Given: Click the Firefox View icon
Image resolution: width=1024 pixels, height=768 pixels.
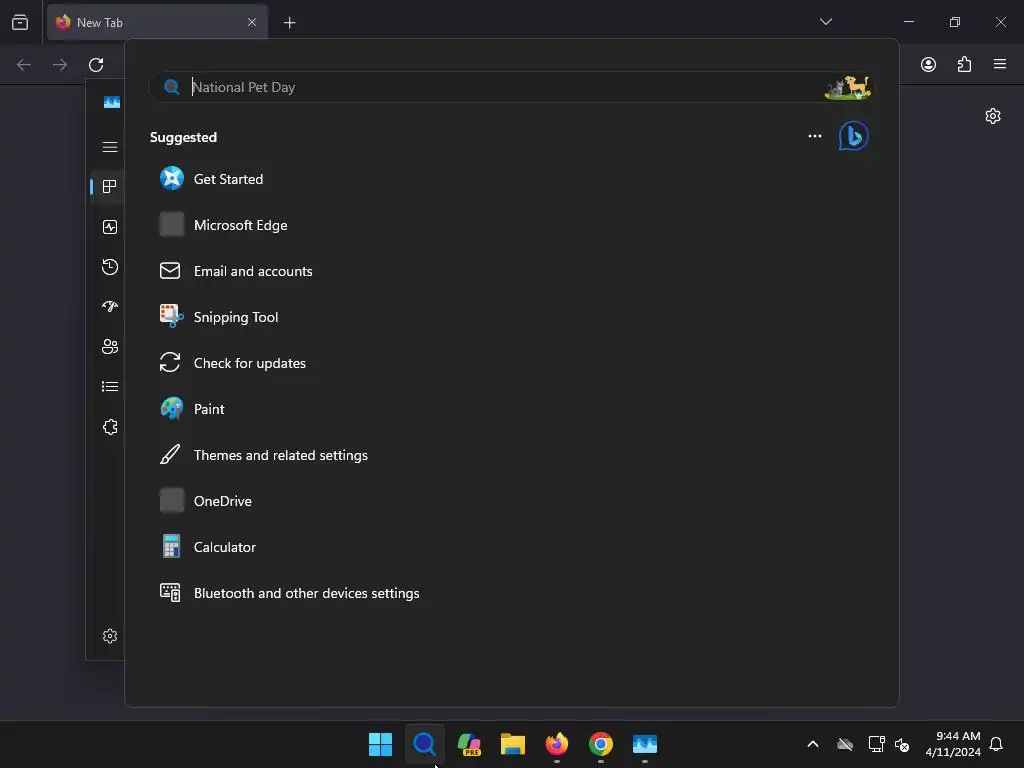Looking at the screenshot, I should tap(20, 22).
